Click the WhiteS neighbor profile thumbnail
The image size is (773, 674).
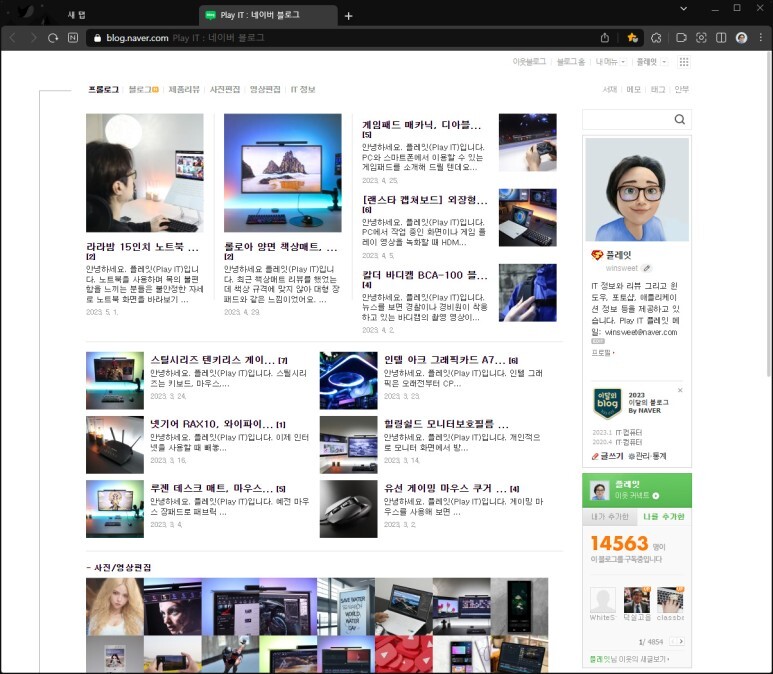pos(602,600)
